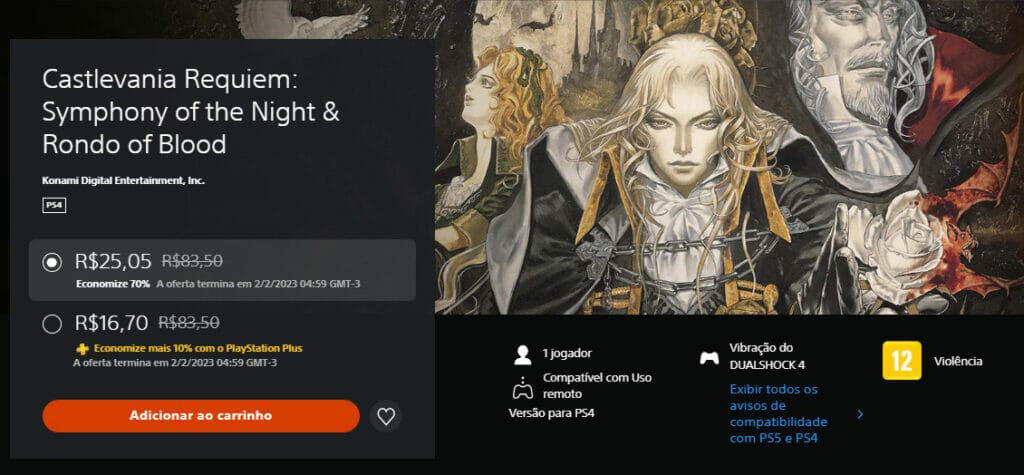The width and height of the screenshot is (1024, 475).
Task: Click the Remote Play controller icon
Action: pos(522,387)
